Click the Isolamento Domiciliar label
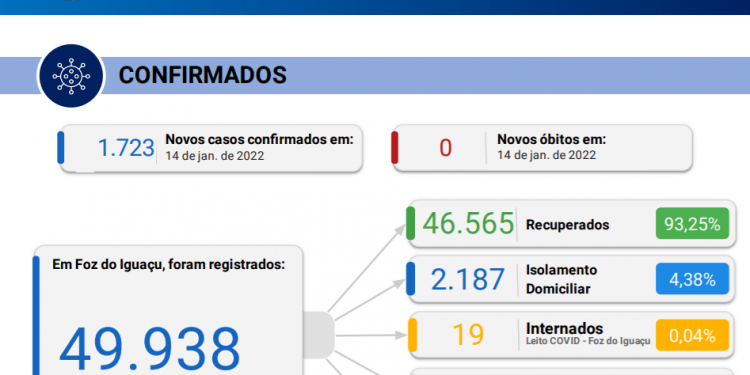 562,279
